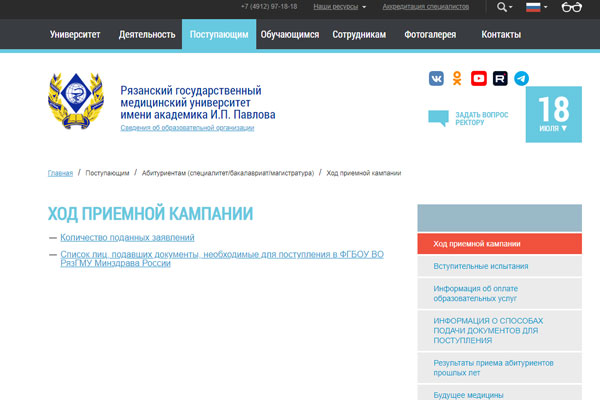The height and width of the screenshot is (400, 600).
Task: Open the 'Фотогалерея' menu item
Action: 428,34
